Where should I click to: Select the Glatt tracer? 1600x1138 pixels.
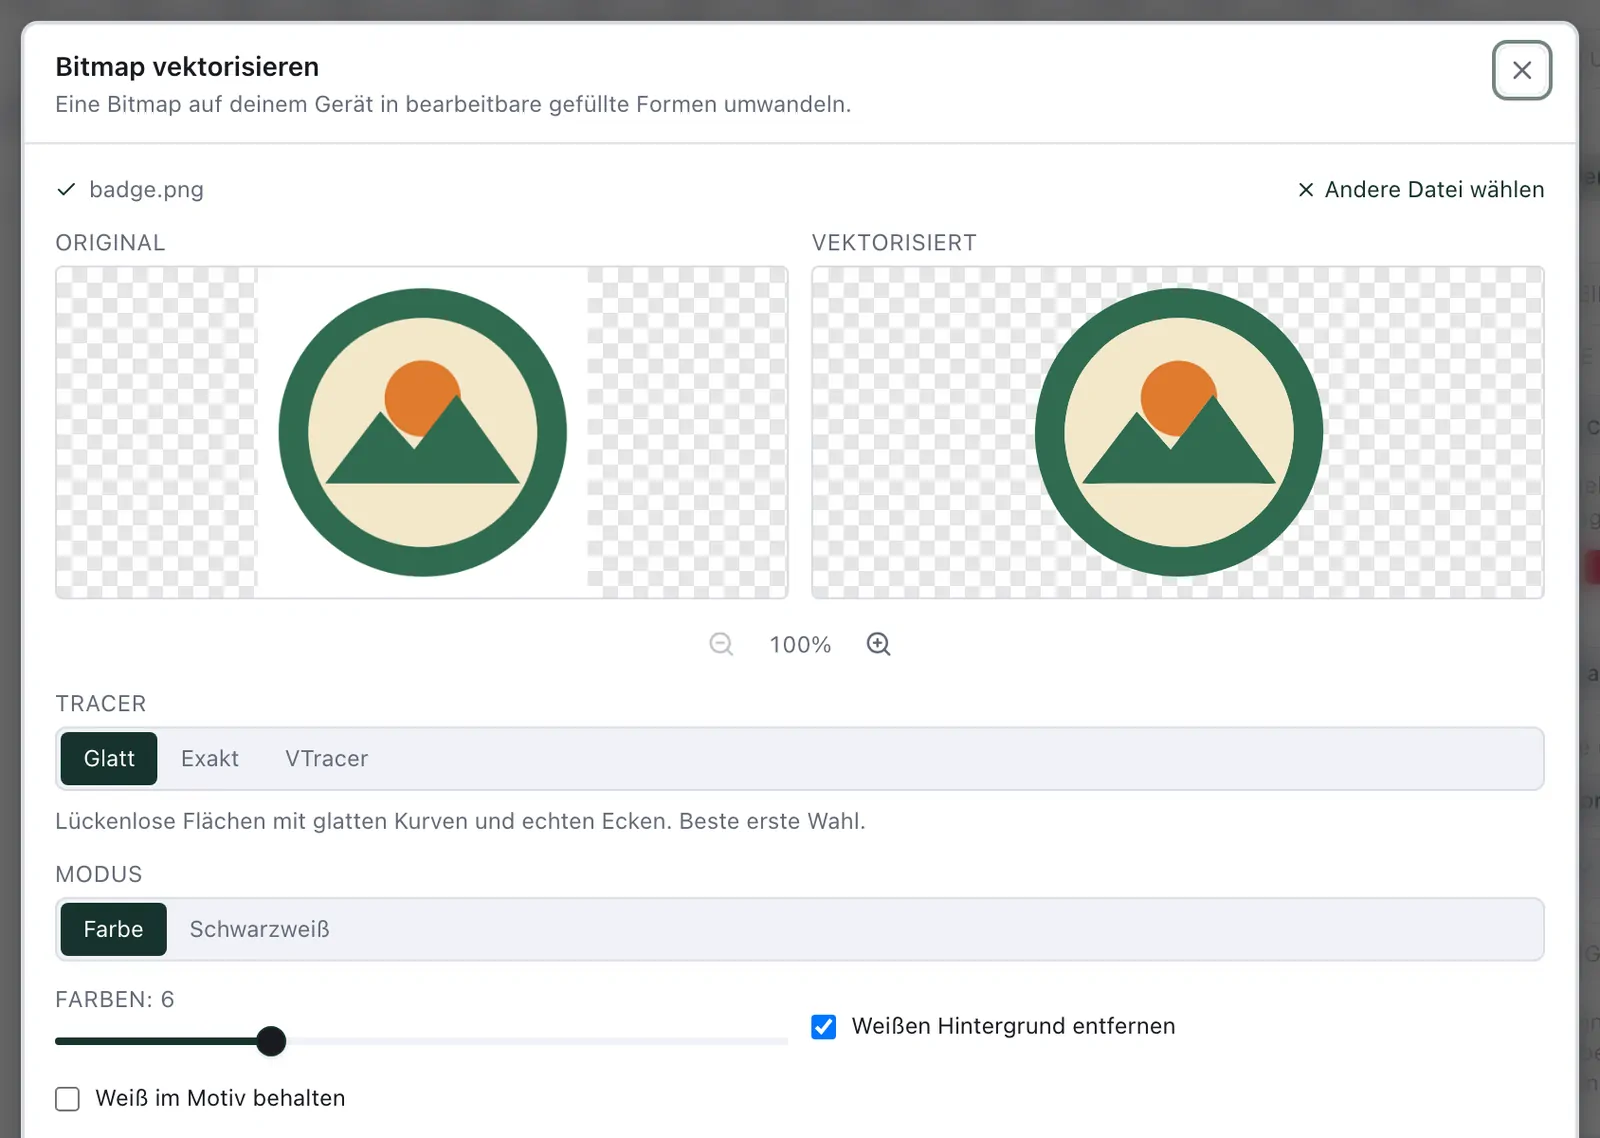(x=109, y=758)
